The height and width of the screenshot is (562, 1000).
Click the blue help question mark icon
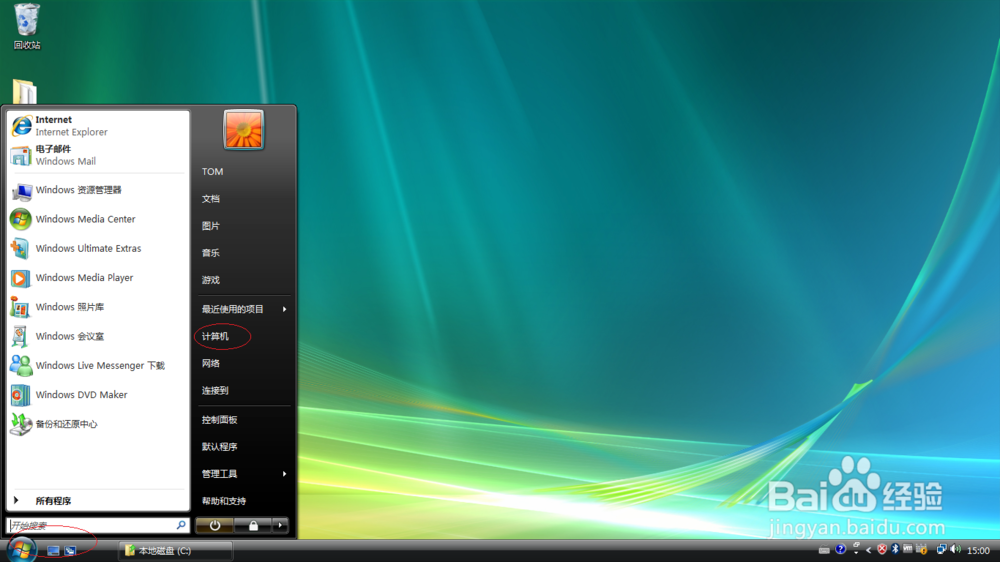[841, 549]
